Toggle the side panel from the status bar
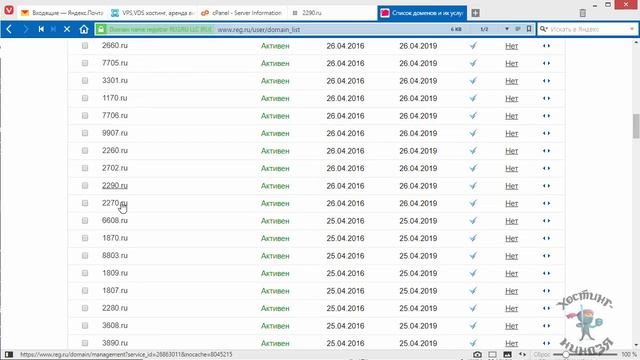 pyautogui.click(x=9, y=355)
